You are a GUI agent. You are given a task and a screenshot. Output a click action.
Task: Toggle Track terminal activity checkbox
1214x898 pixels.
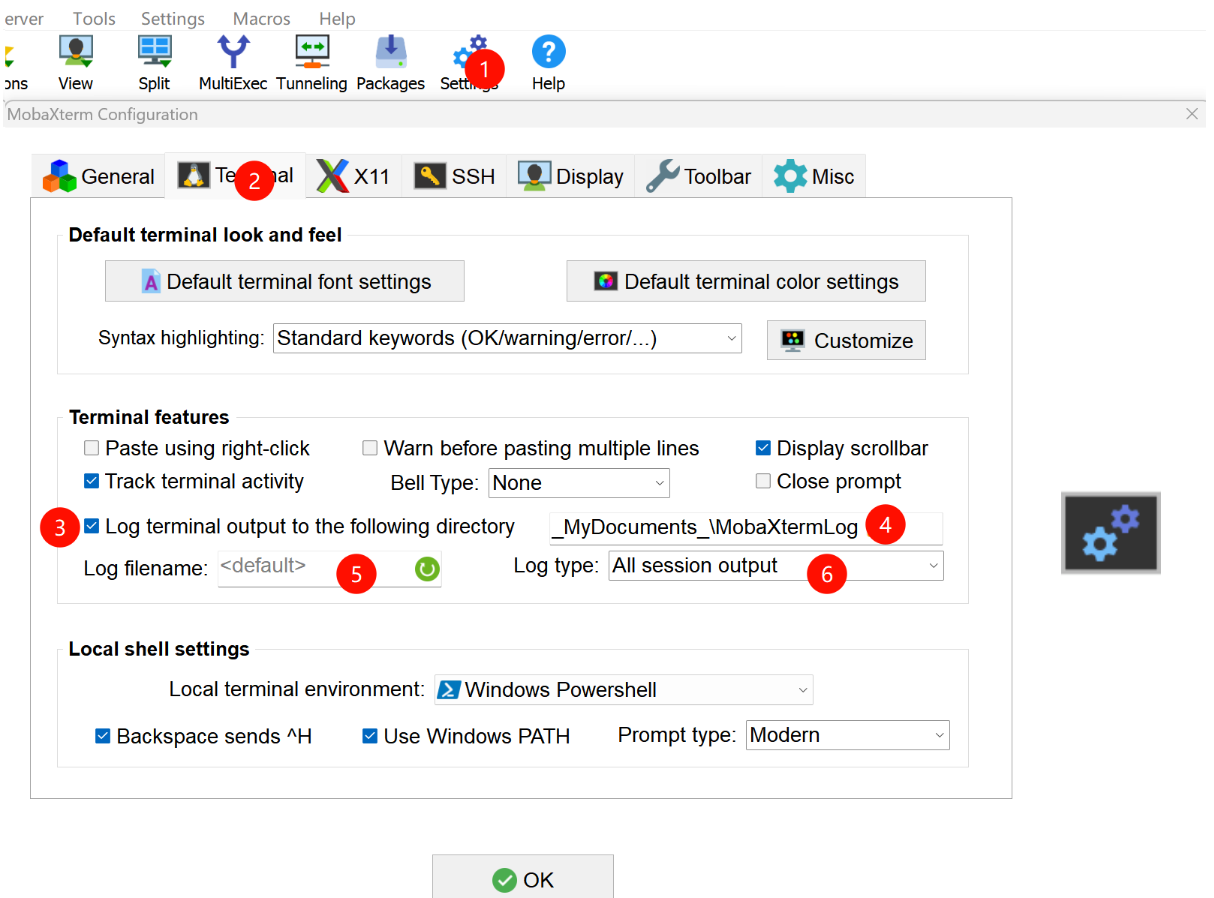point(92,481)
